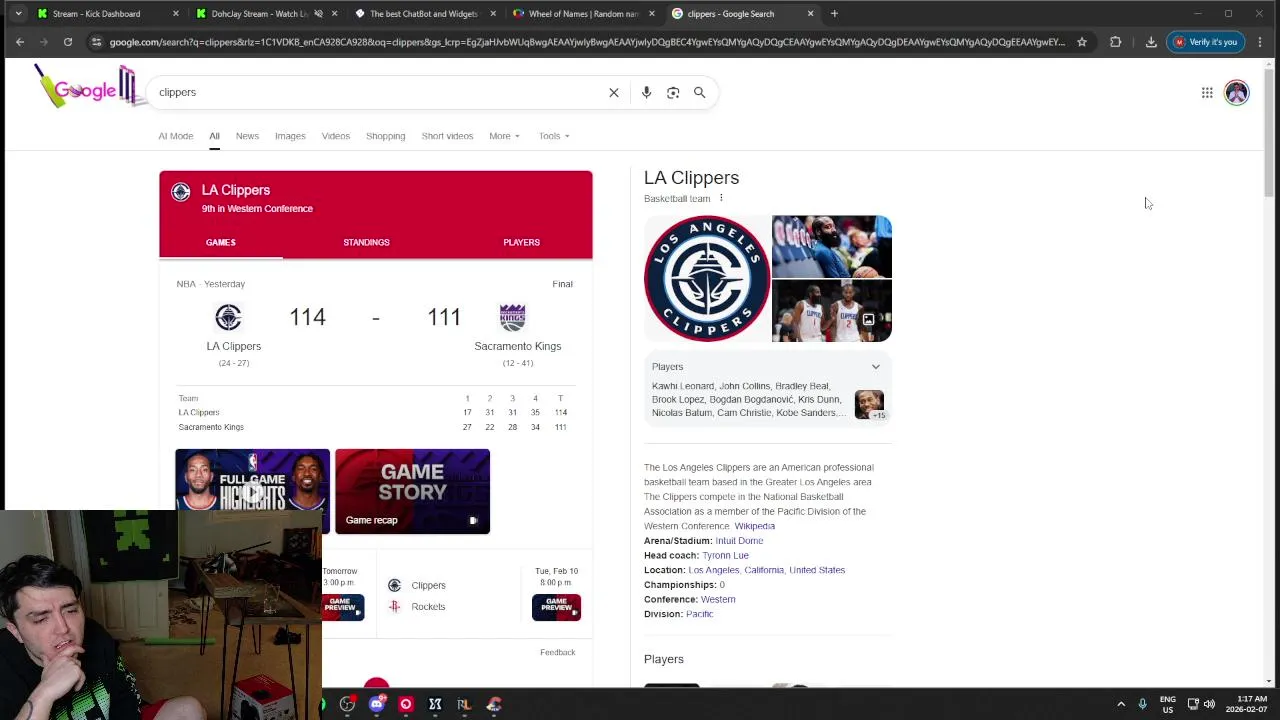Switch to AI Mode
The image size is (1280, 720).
point(176,136)
